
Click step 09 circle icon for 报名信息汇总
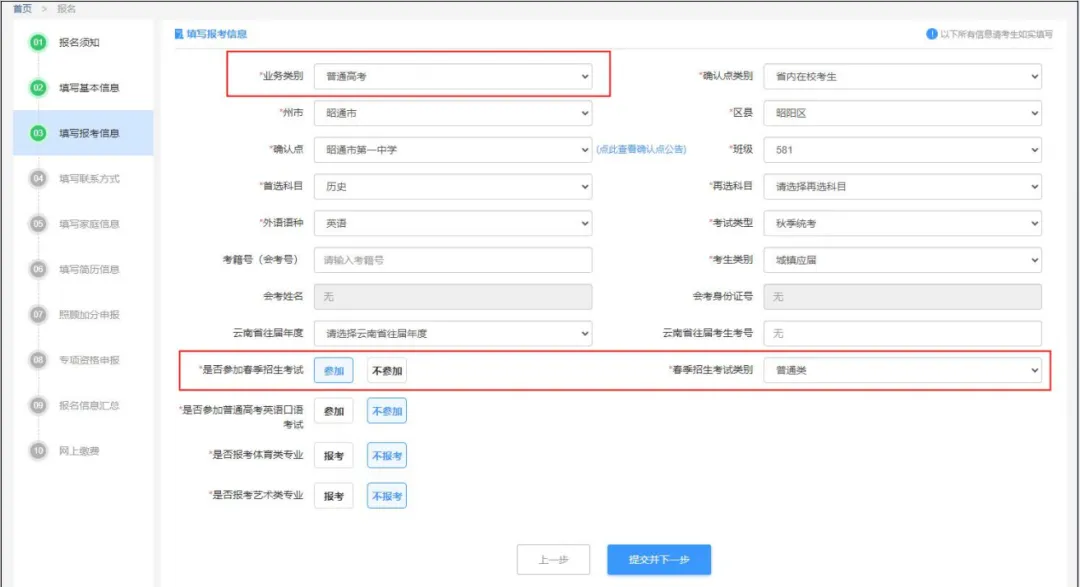coord(38,405)
